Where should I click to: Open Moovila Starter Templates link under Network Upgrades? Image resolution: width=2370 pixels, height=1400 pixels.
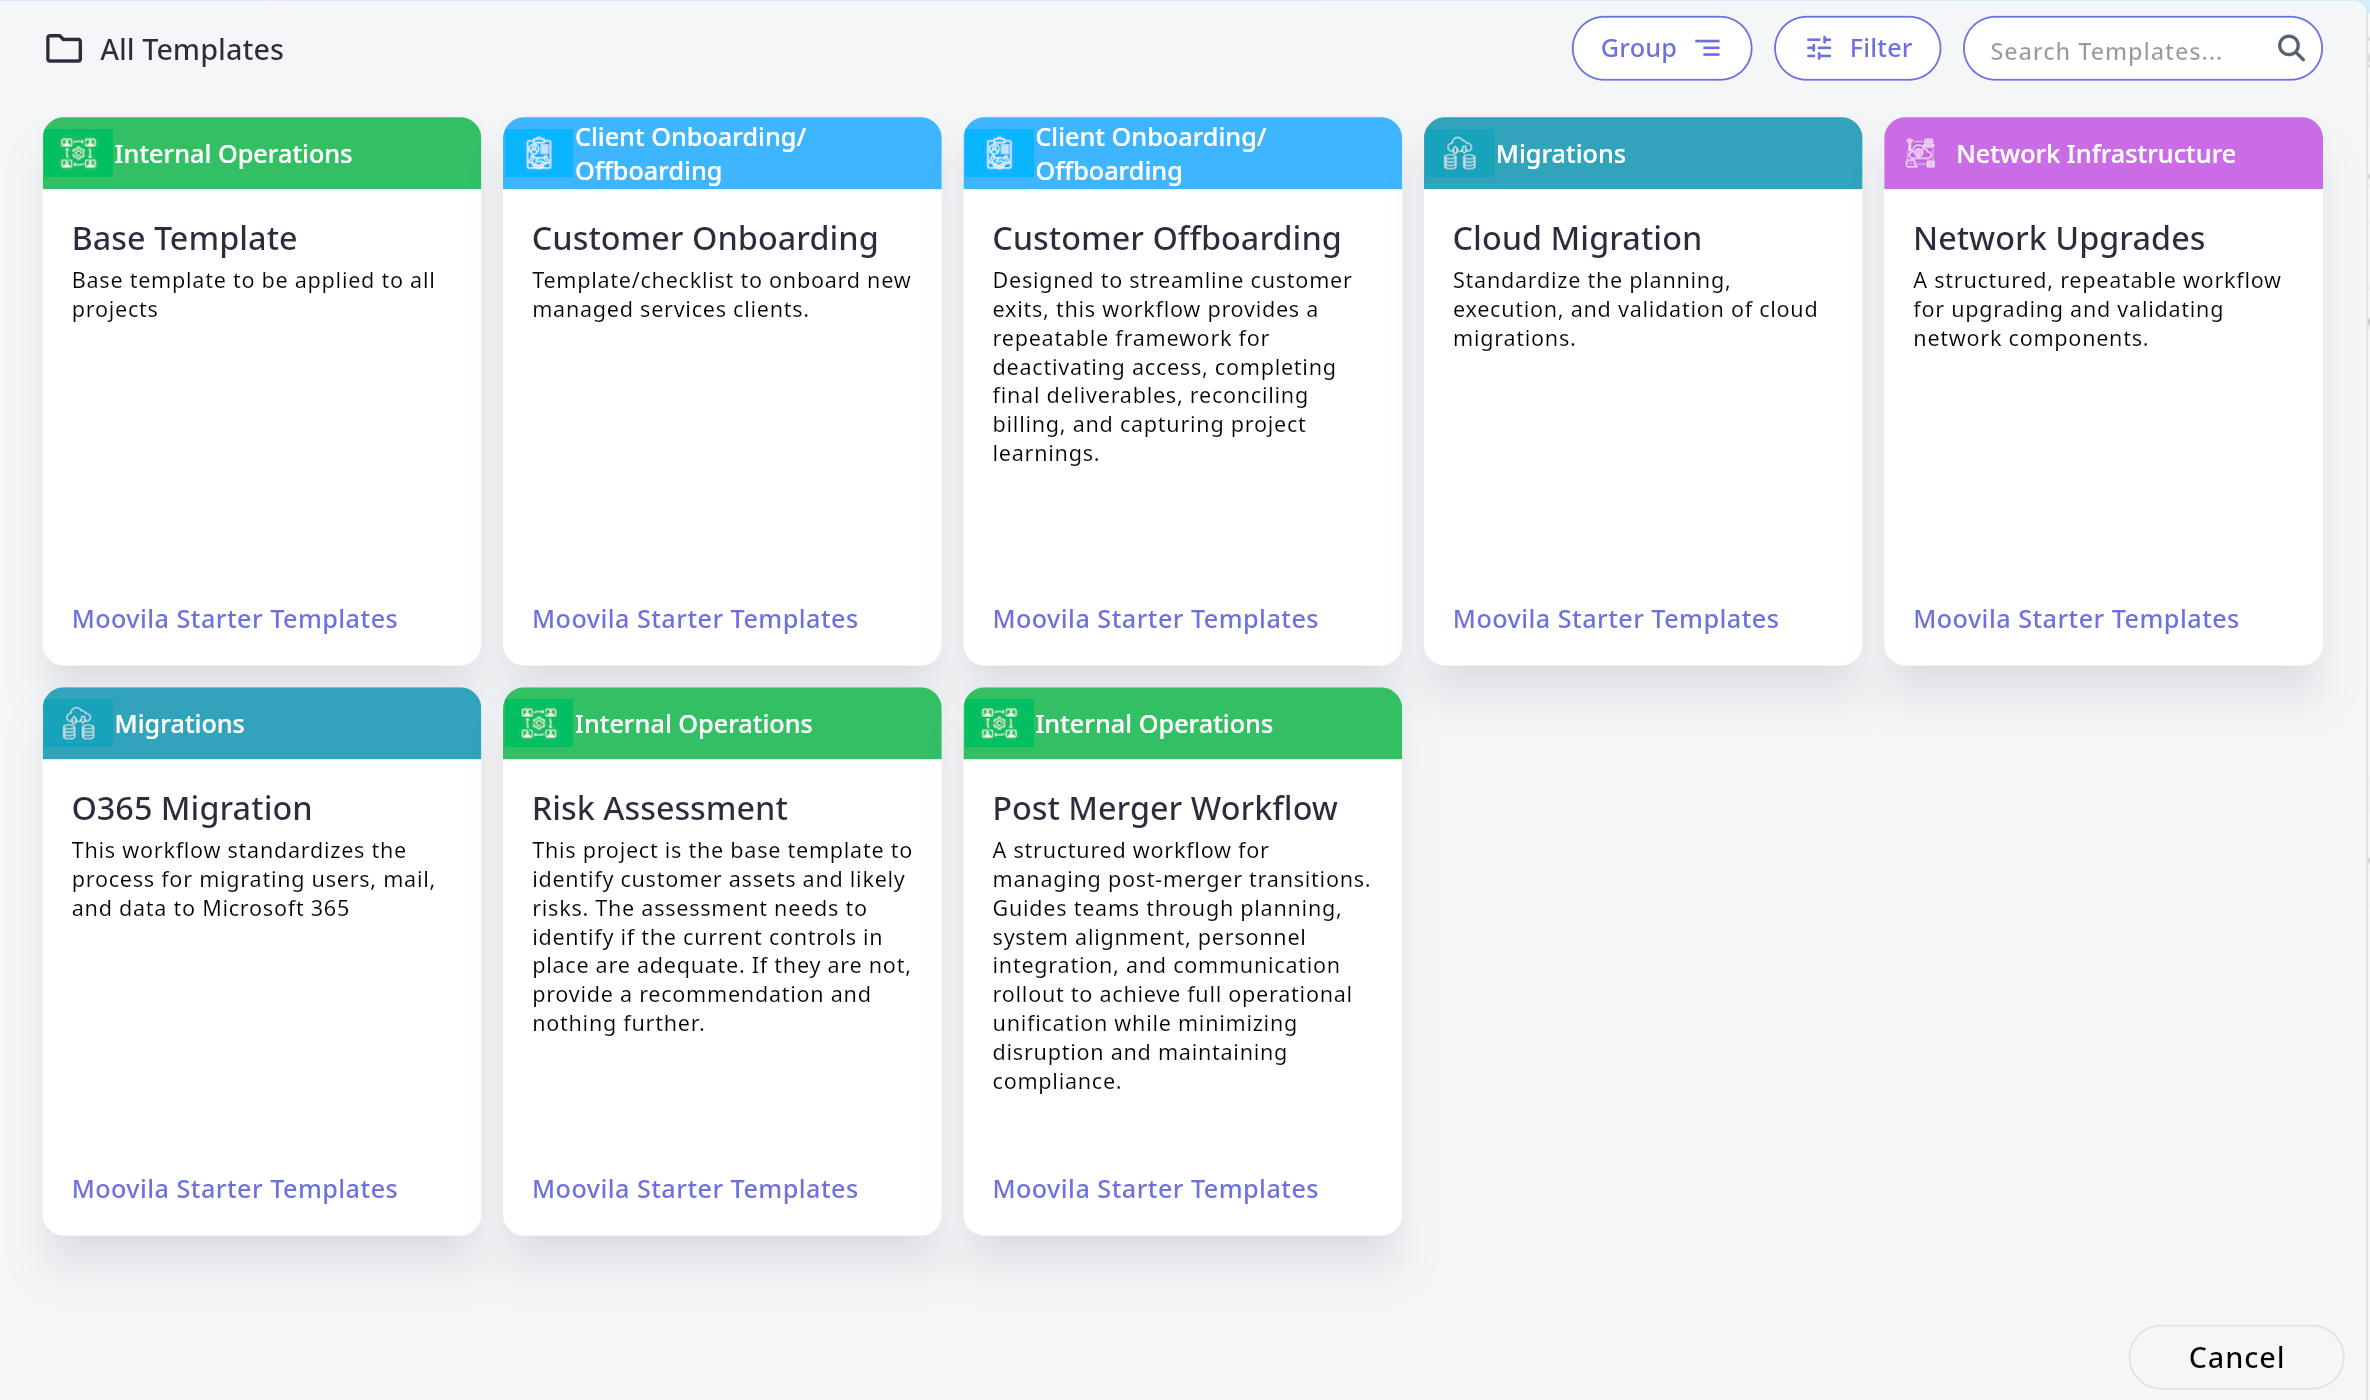(x=2075, y=619)
